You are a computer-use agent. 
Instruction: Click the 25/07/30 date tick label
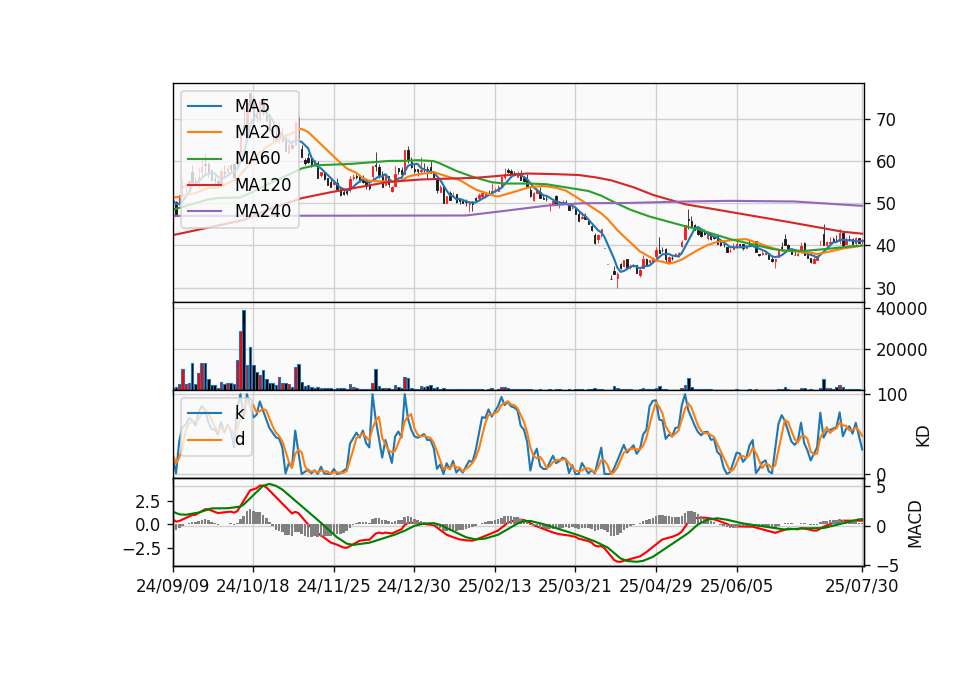pyautogui.click(x=862, y=586)
